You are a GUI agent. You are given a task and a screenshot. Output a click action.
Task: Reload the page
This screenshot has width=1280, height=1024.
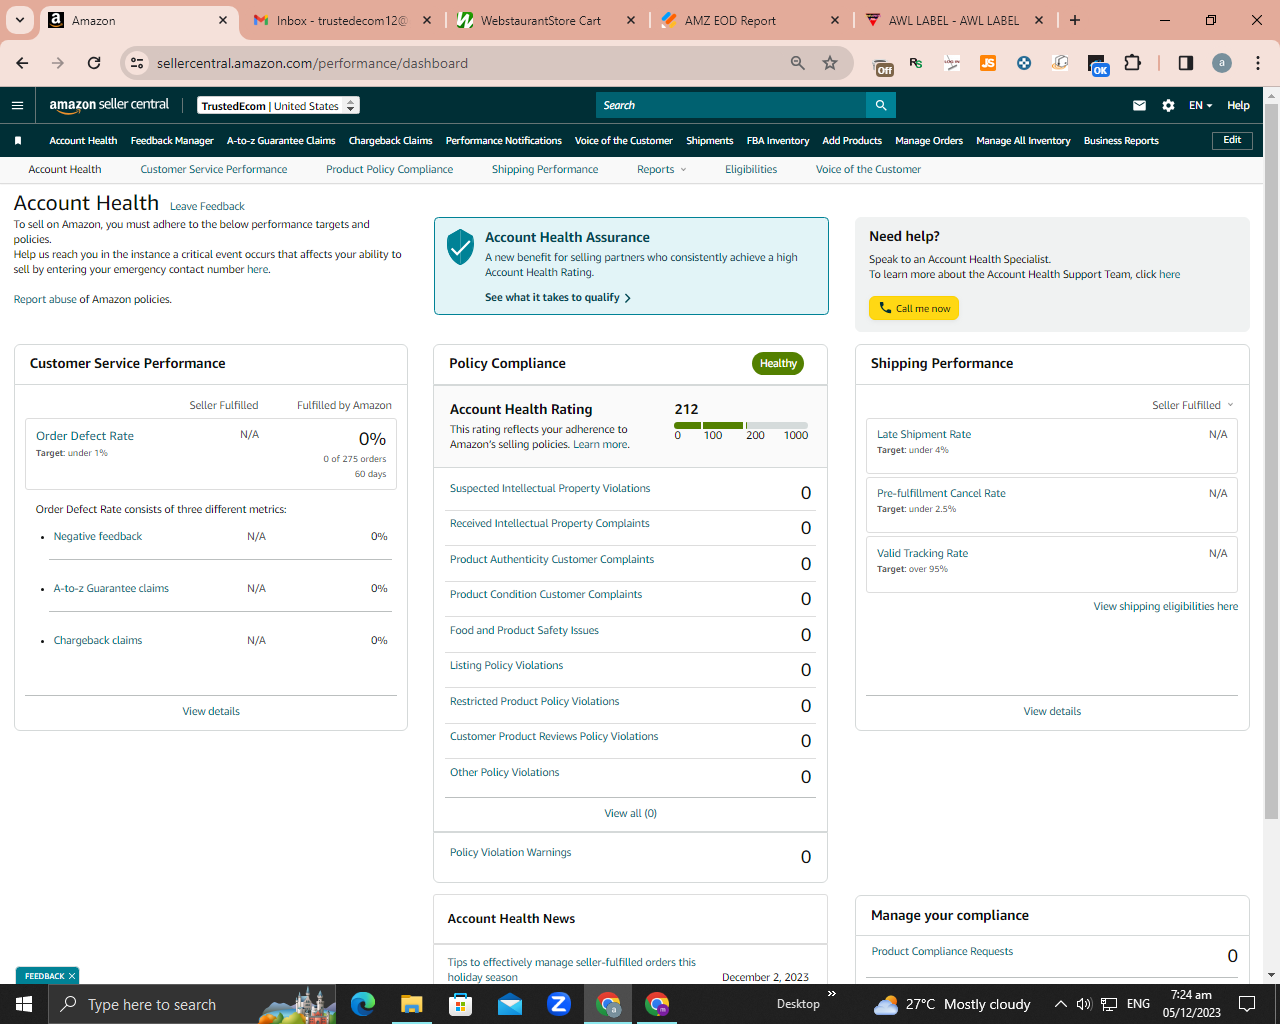click(x=94, y=63)
